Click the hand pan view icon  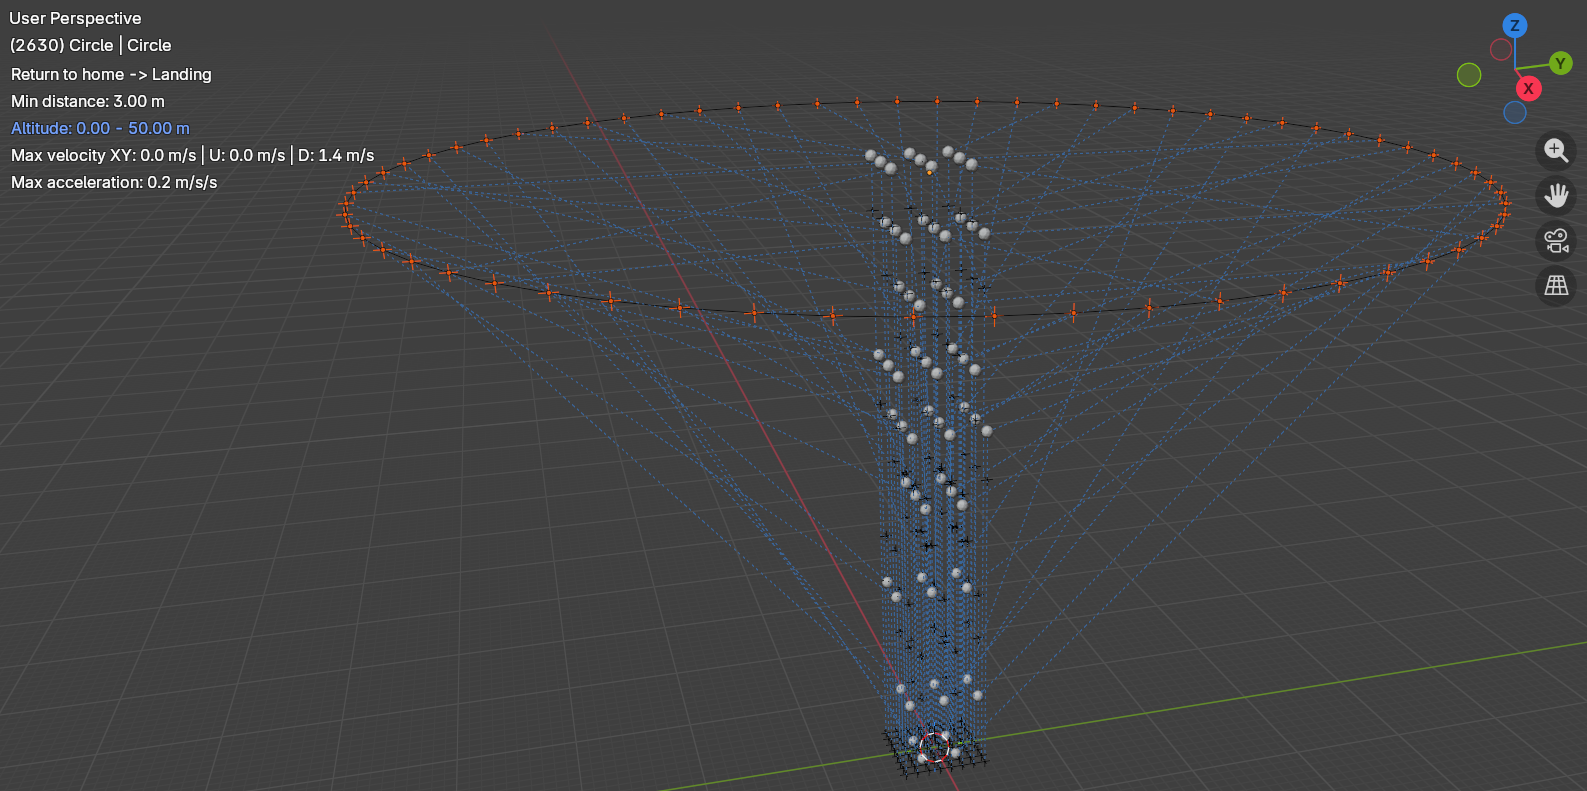pyautogui.click(x=1556, y=196)
